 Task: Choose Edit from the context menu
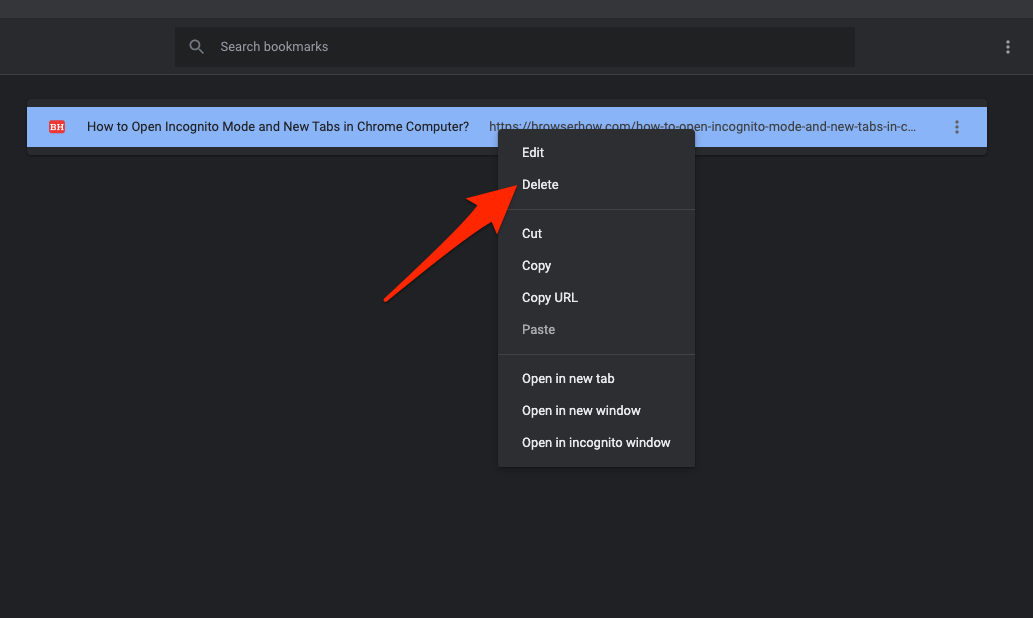click(596, 153)
